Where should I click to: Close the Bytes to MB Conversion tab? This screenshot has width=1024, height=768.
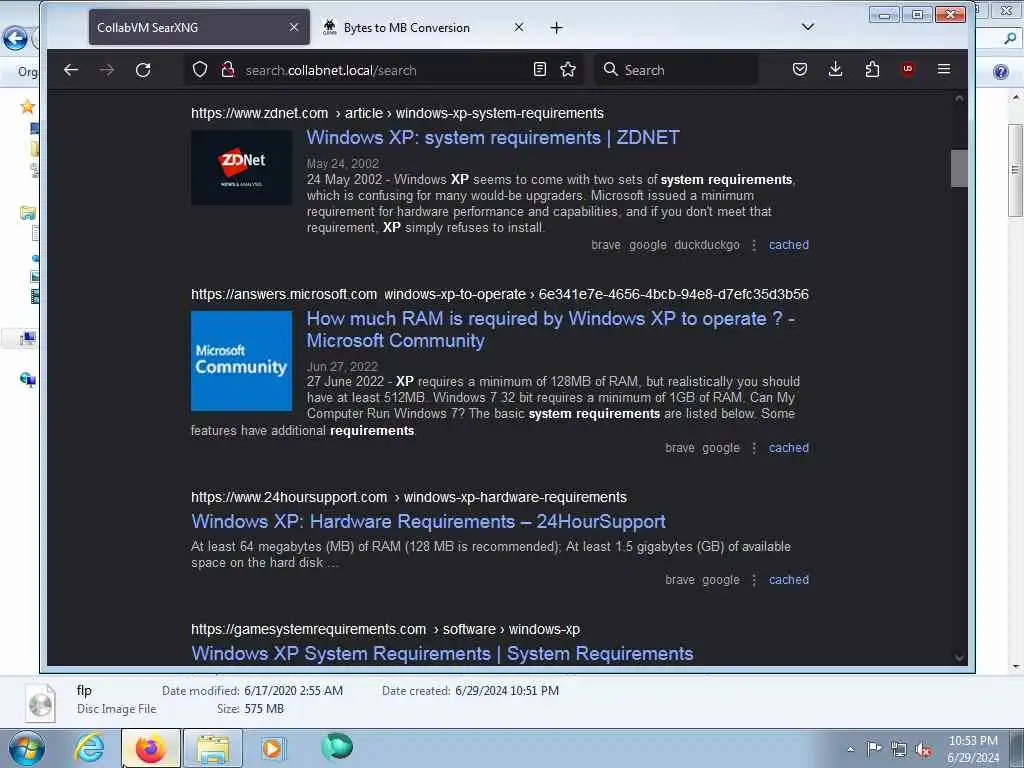(519, 27)
